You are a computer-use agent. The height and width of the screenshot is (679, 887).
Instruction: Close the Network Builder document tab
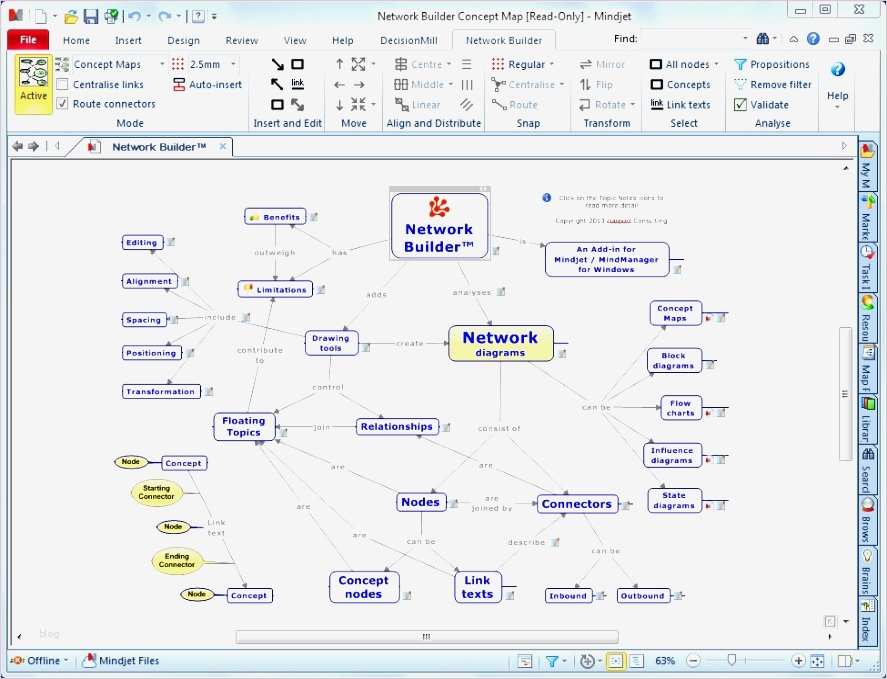[223, 147]
